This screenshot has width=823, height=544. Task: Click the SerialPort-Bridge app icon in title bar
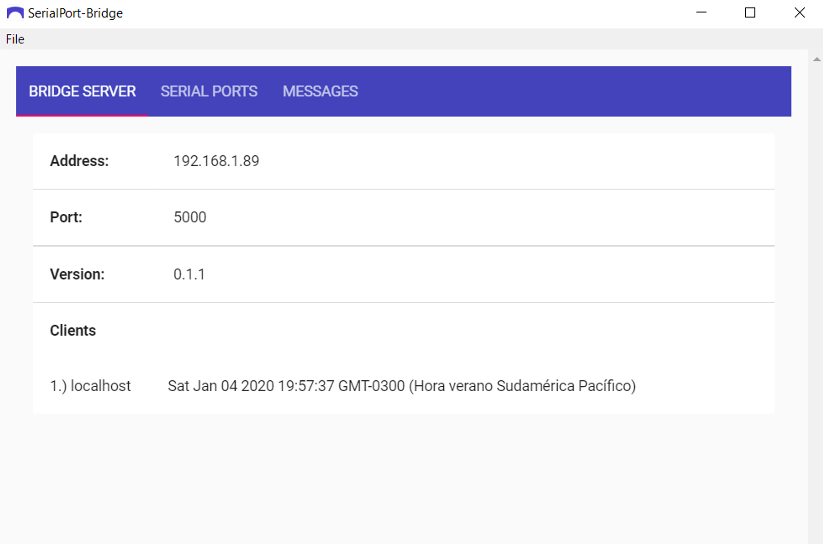pos(15,13)
